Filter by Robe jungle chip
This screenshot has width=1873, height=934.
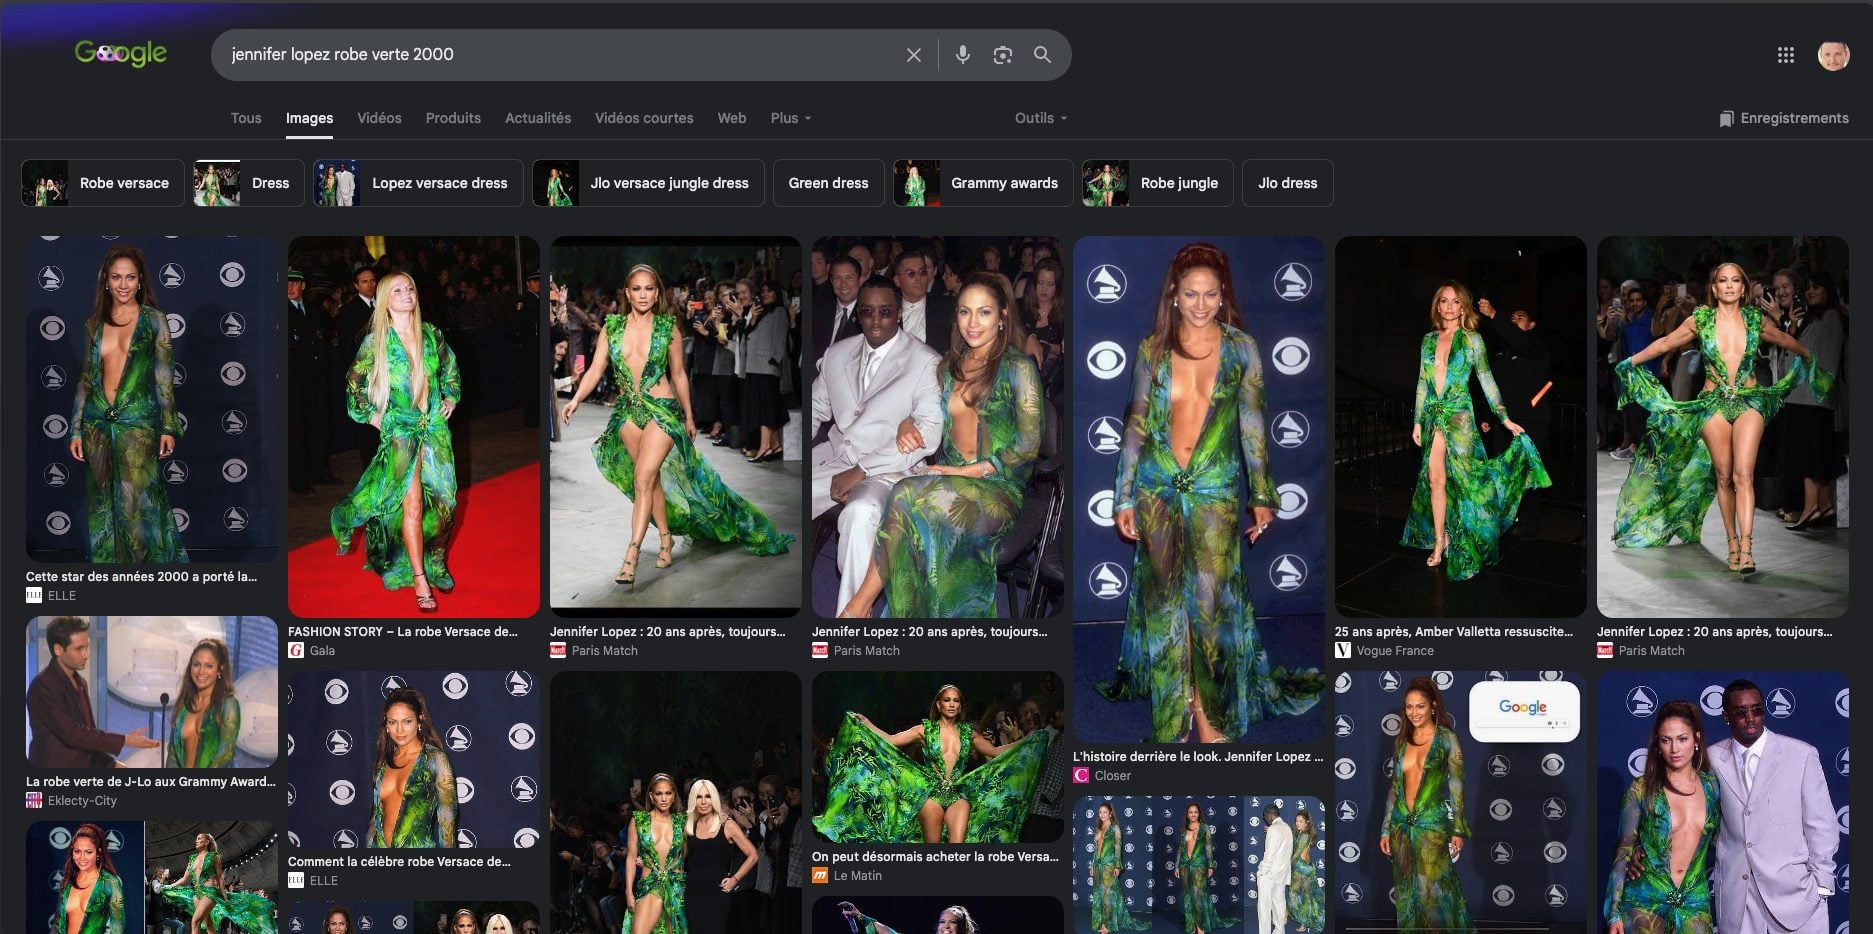click(1158, 183)
